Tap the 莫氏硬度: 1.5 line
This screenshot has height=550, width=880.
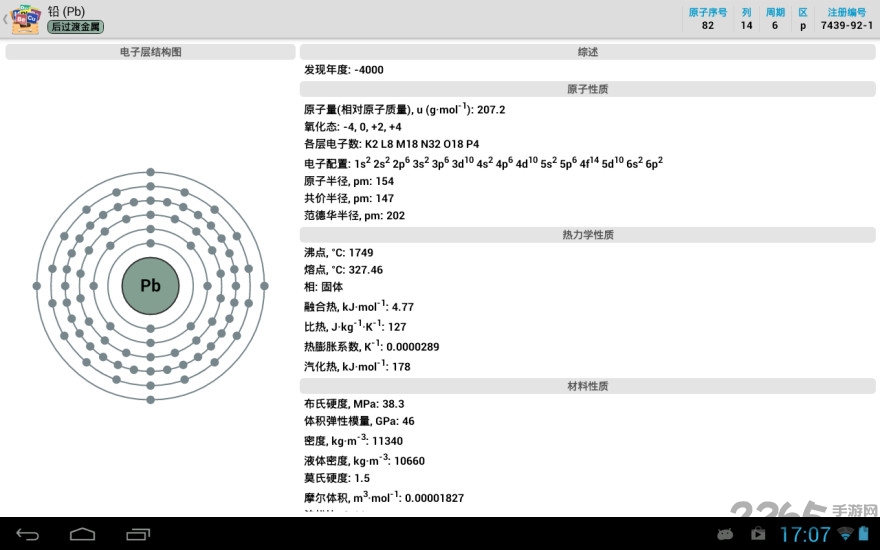point(337,478)
